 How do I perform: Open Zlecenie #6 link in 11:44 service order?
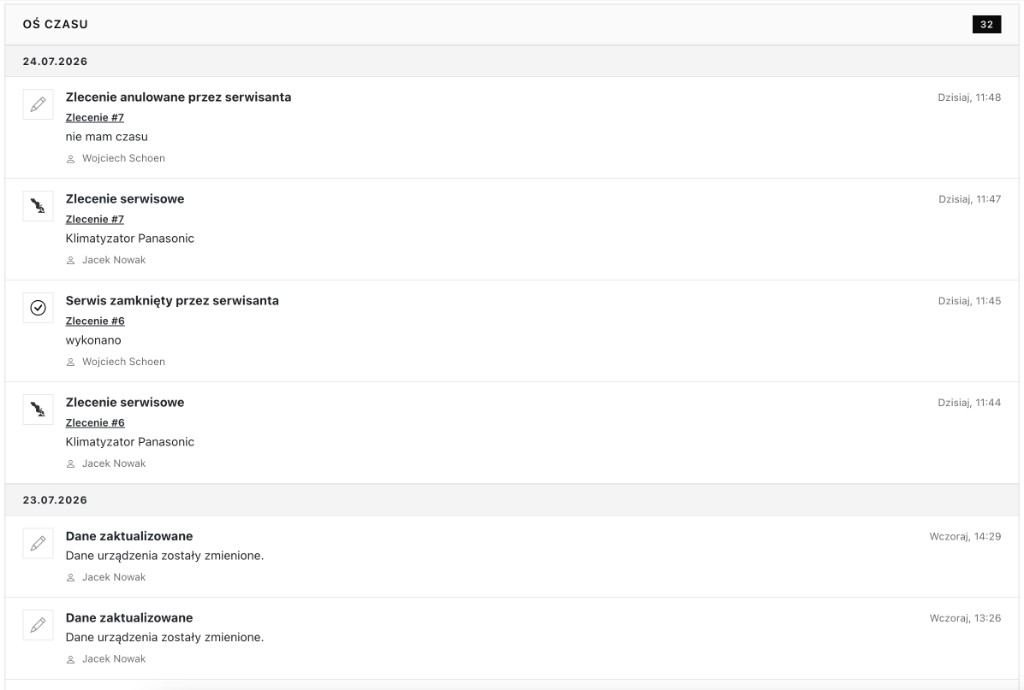pos(95,423)
